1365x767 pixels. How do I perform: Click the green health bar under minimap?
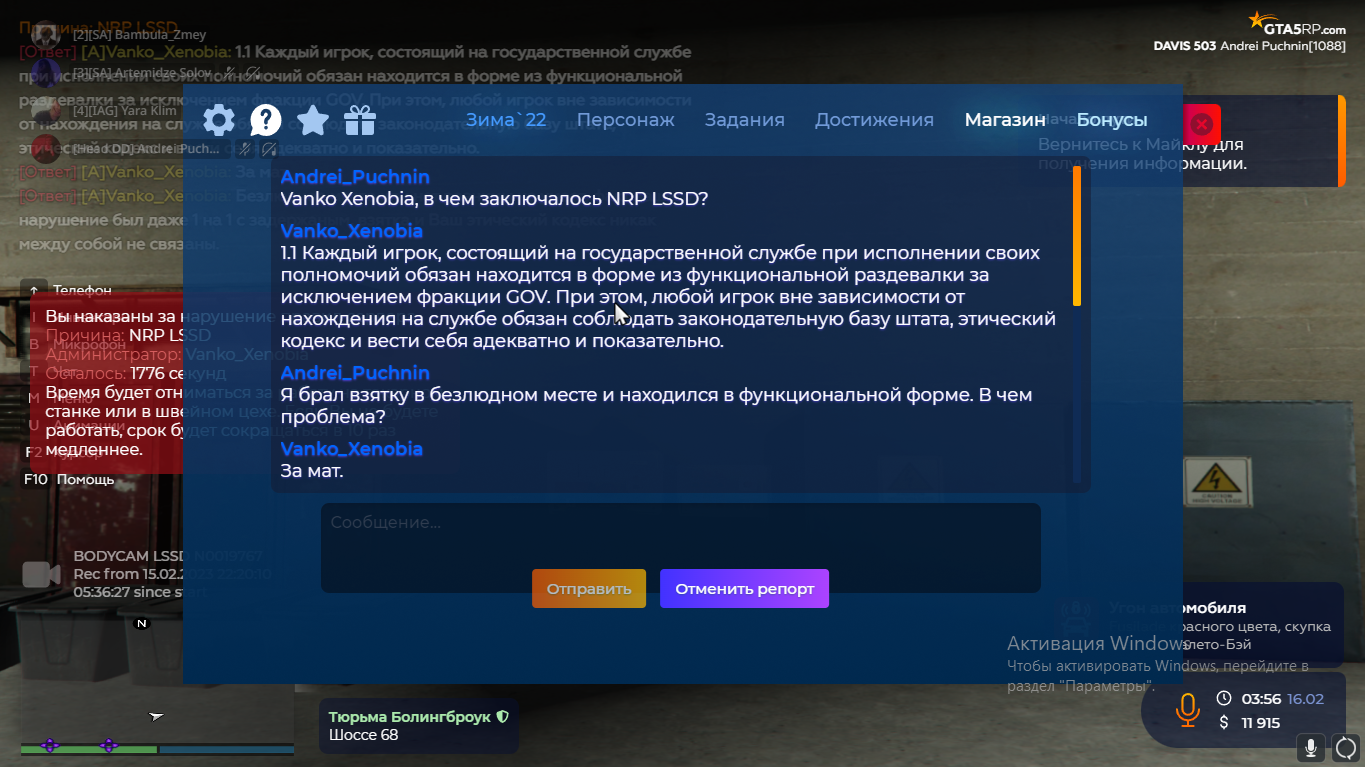pos(89,749)
